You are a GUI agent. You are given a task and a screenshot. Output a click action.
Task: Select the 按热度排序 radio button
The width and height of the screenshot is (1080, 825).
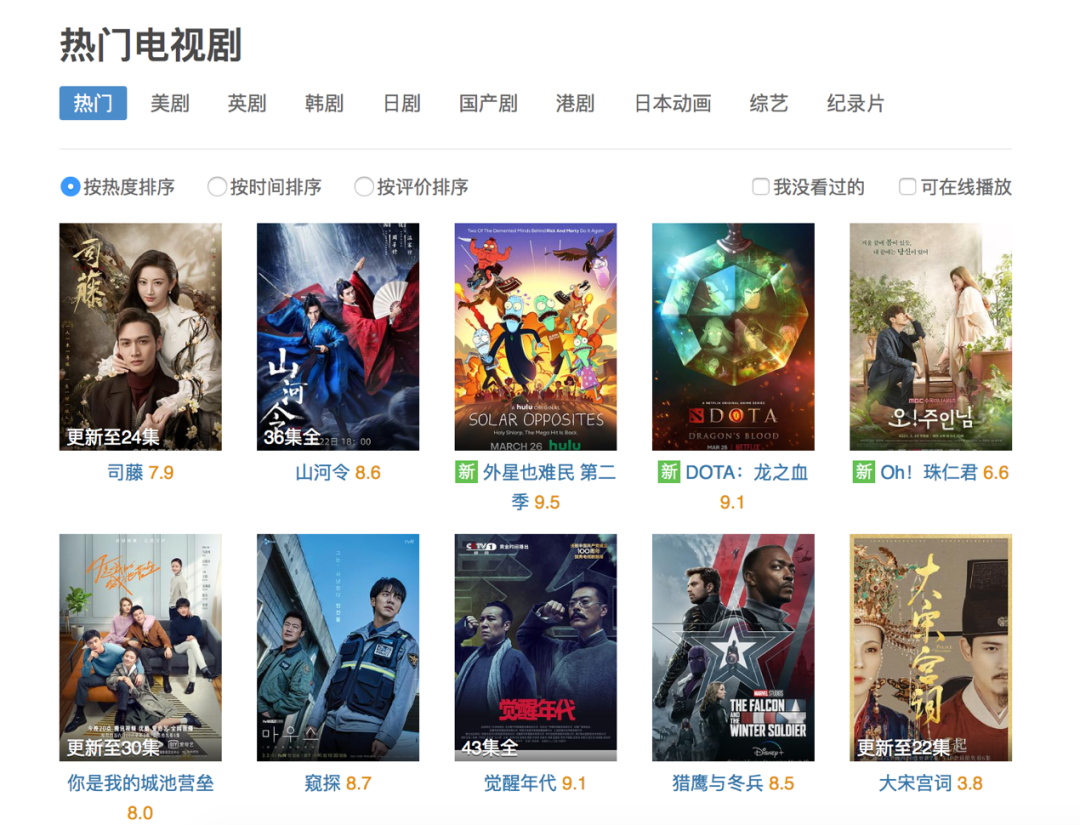(x=70, y=187)
